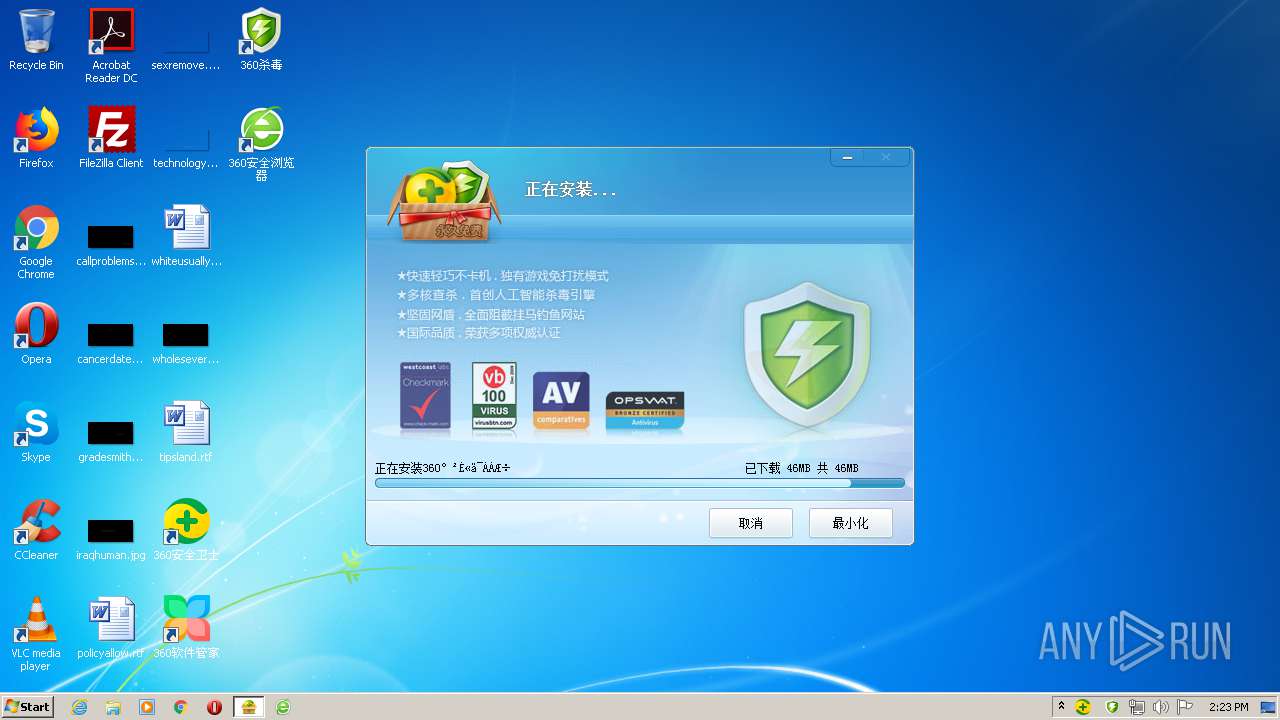The image size is (1280, 720).
Task: Open the network tray icon
Action: 1137,707
